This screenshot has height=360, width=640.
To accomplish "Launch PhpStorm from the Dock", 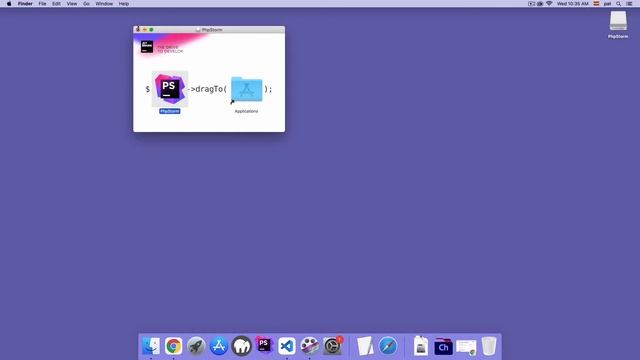I will tap(264, 345).
